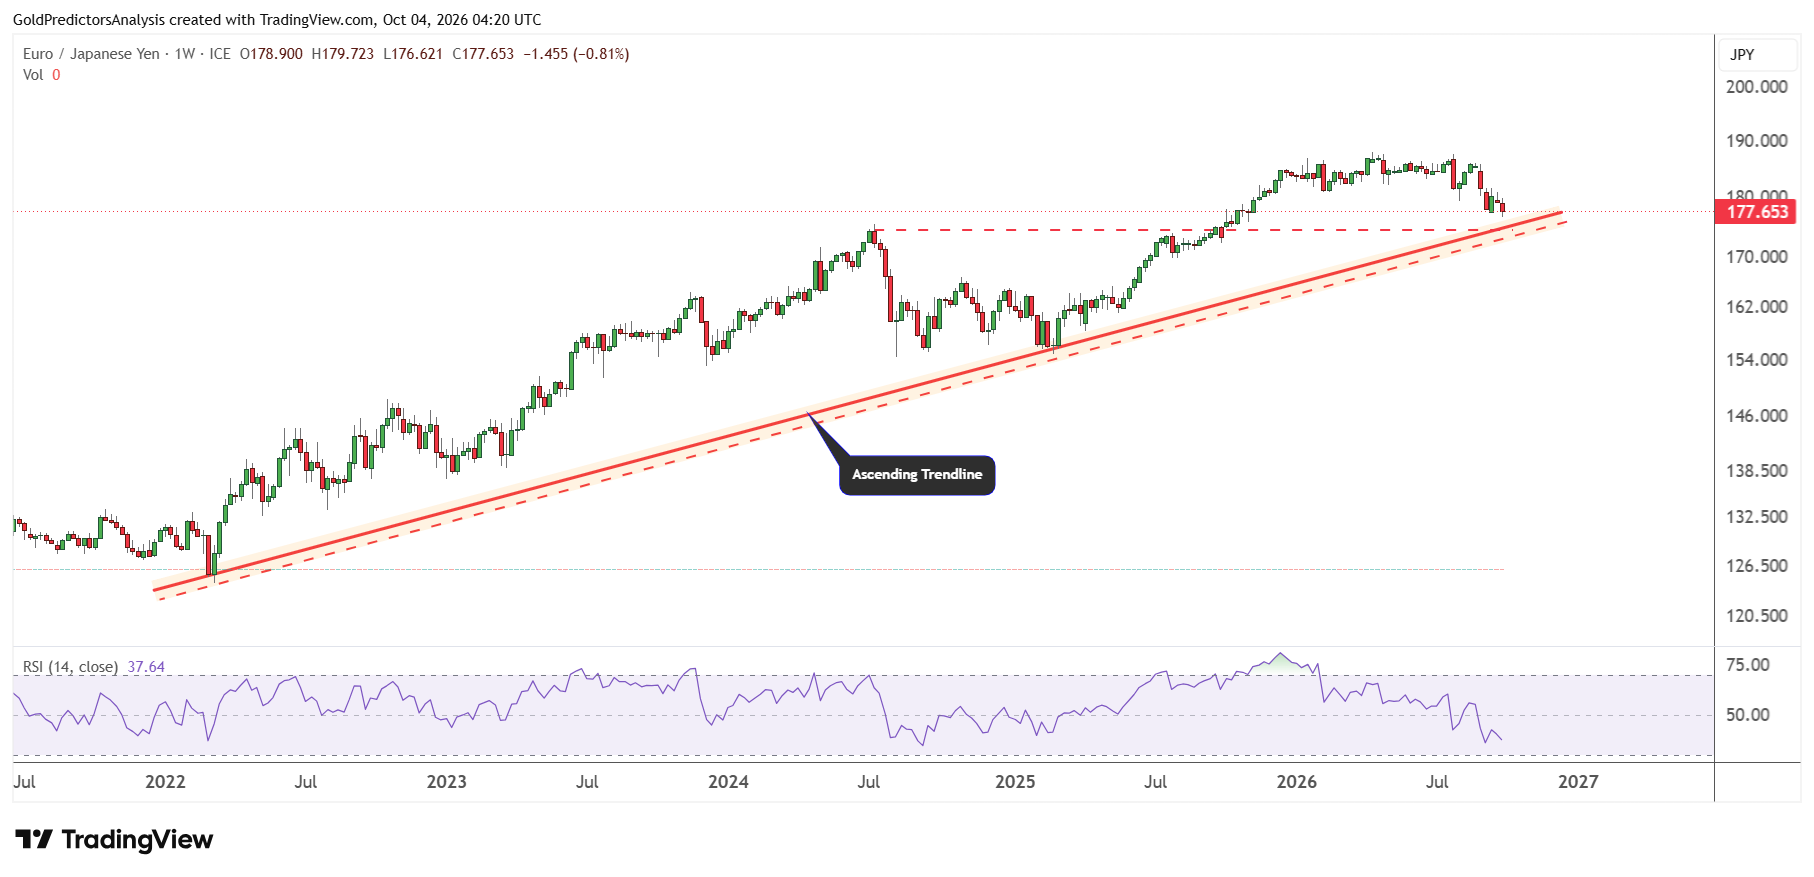Click the 1W interval label in chart header
The height and width of the screenshot is (877, 1814).
click(185, 54)
